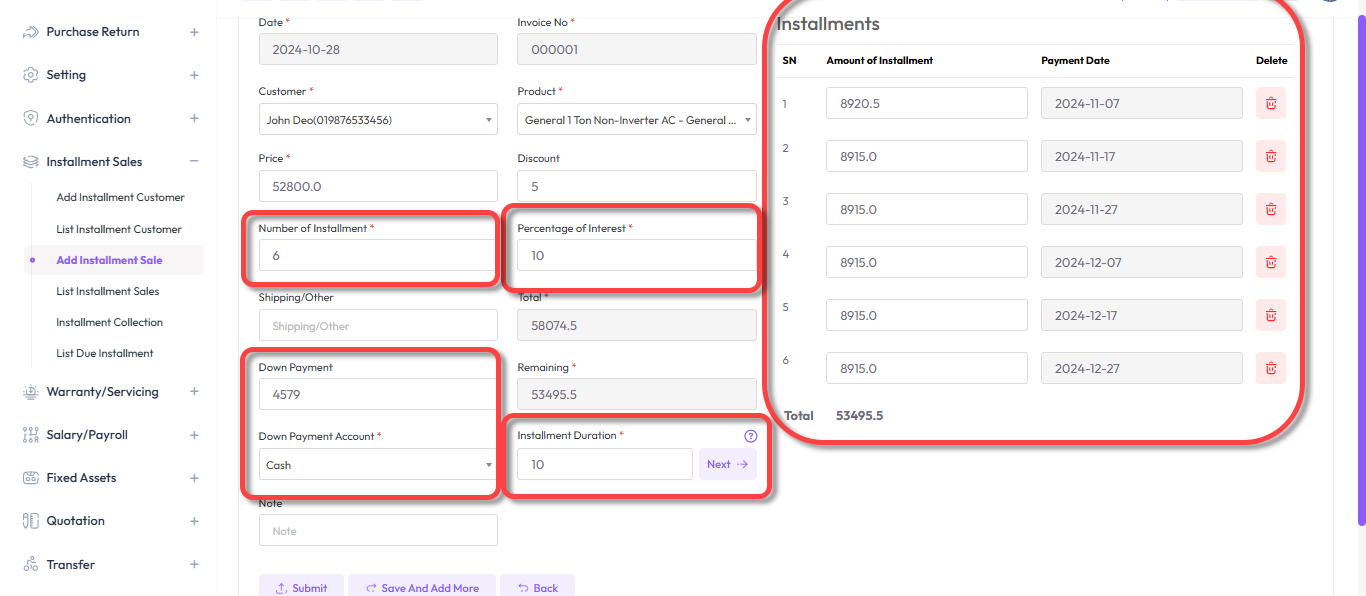Screen dimensions: 1366x596
Task: Click the Warranty/Servicing sidebar icon
Action: point(30,392)
